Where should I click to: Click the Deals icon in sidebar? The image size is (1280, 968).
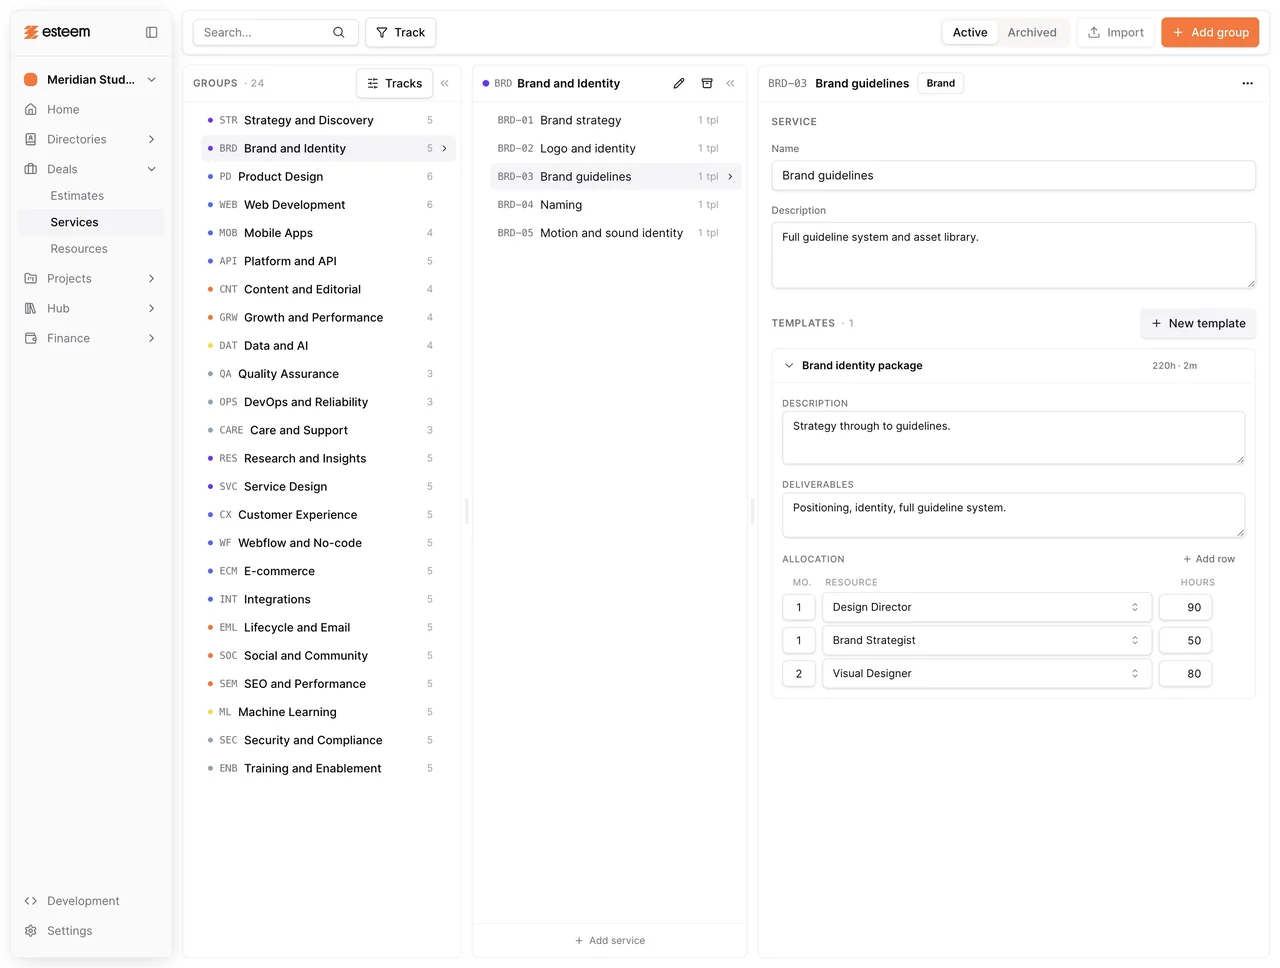(31, 169)
